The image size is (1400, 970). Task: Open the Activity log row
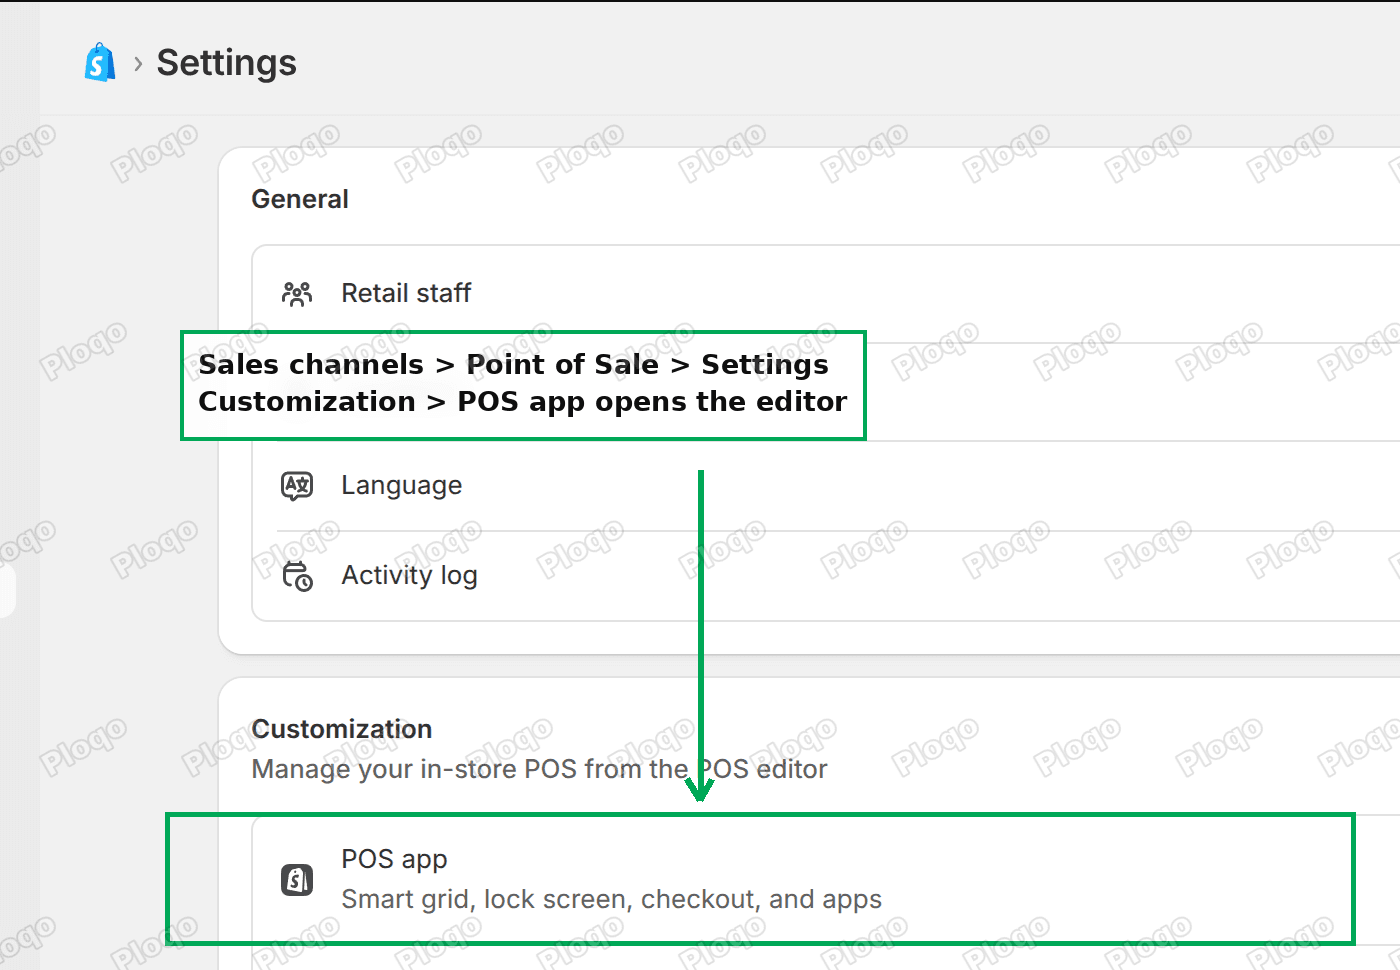(826, 576)
